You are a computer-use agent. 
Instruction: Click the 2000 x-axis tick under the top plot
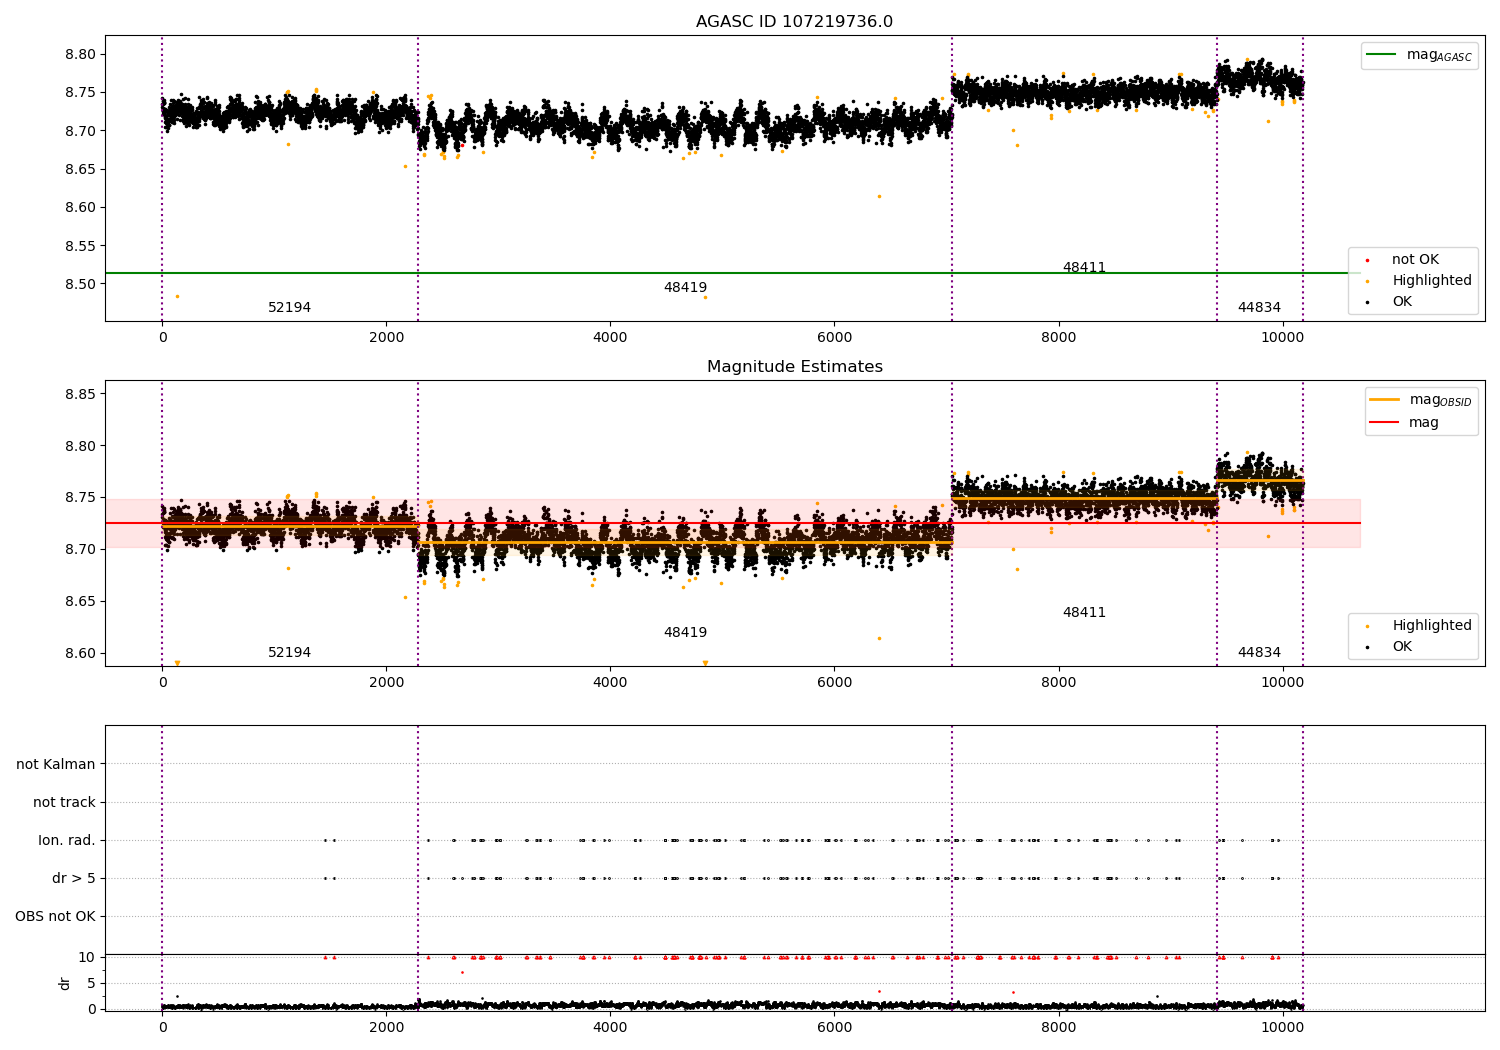[386, 338]
